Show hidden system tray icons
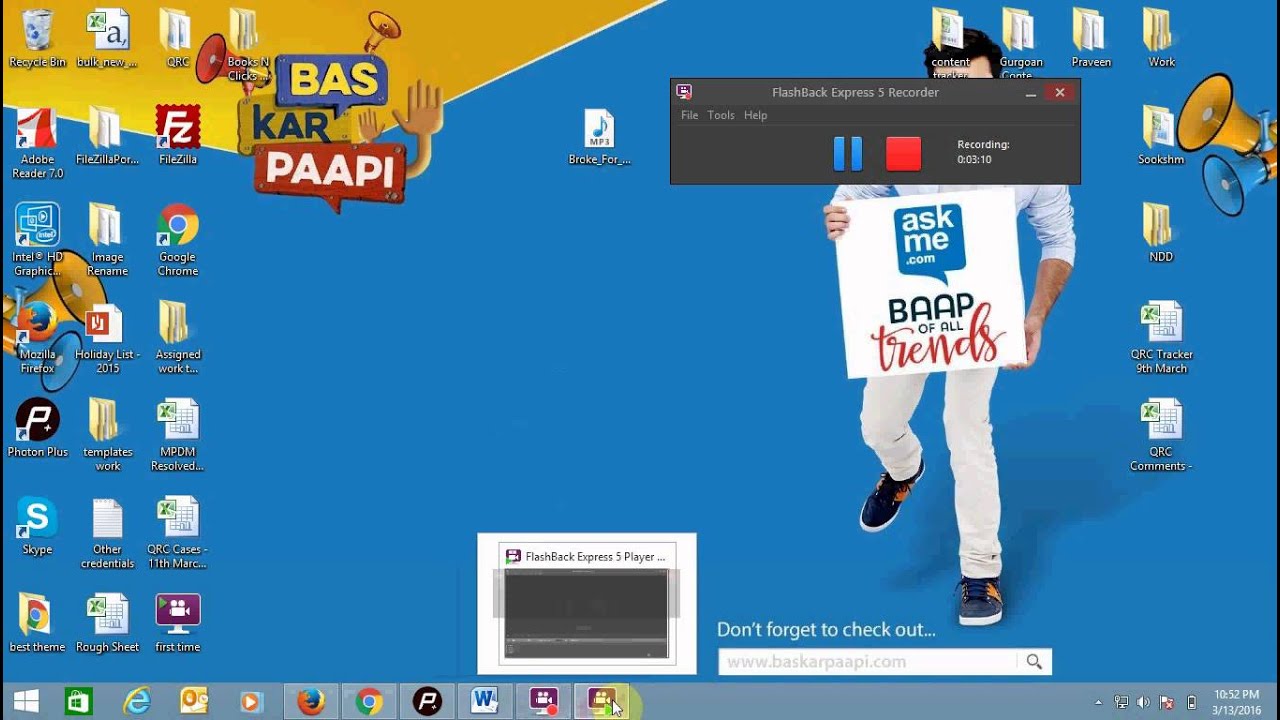 (x=1099, y=702)
